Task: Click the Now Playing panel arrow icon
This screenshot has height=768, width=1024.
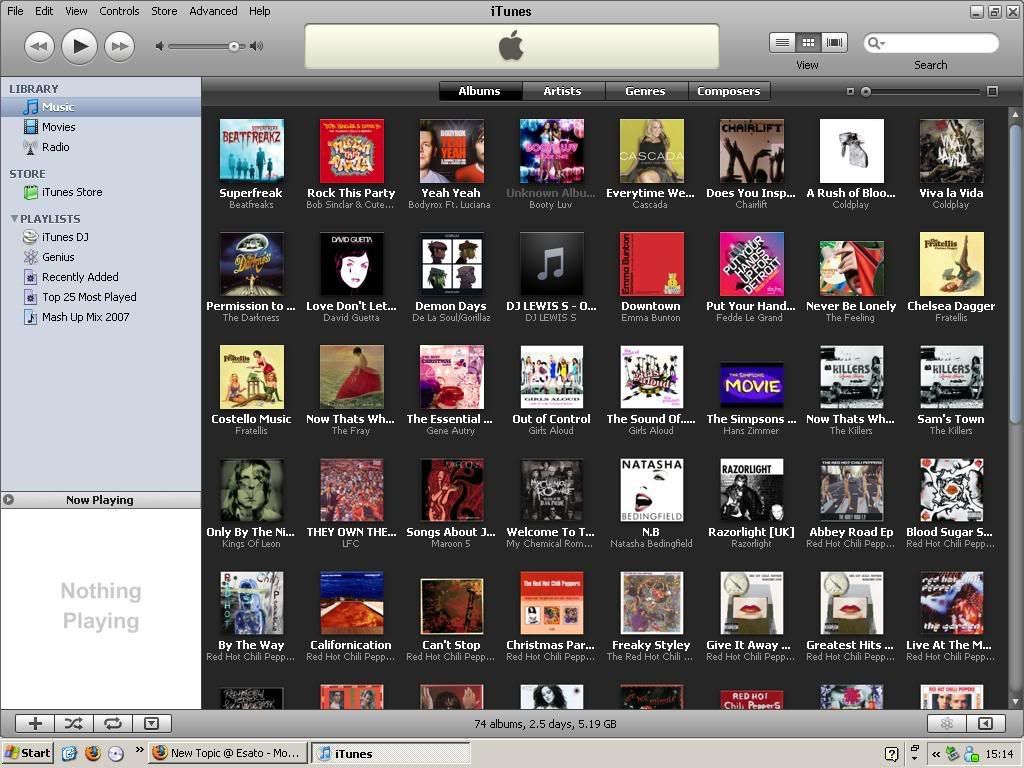Action: [8, 500]
